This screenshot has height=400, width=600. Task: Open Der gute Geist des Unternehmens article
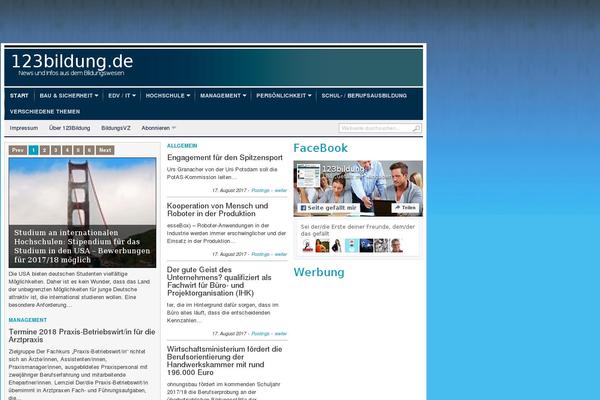tap(219, 281)
